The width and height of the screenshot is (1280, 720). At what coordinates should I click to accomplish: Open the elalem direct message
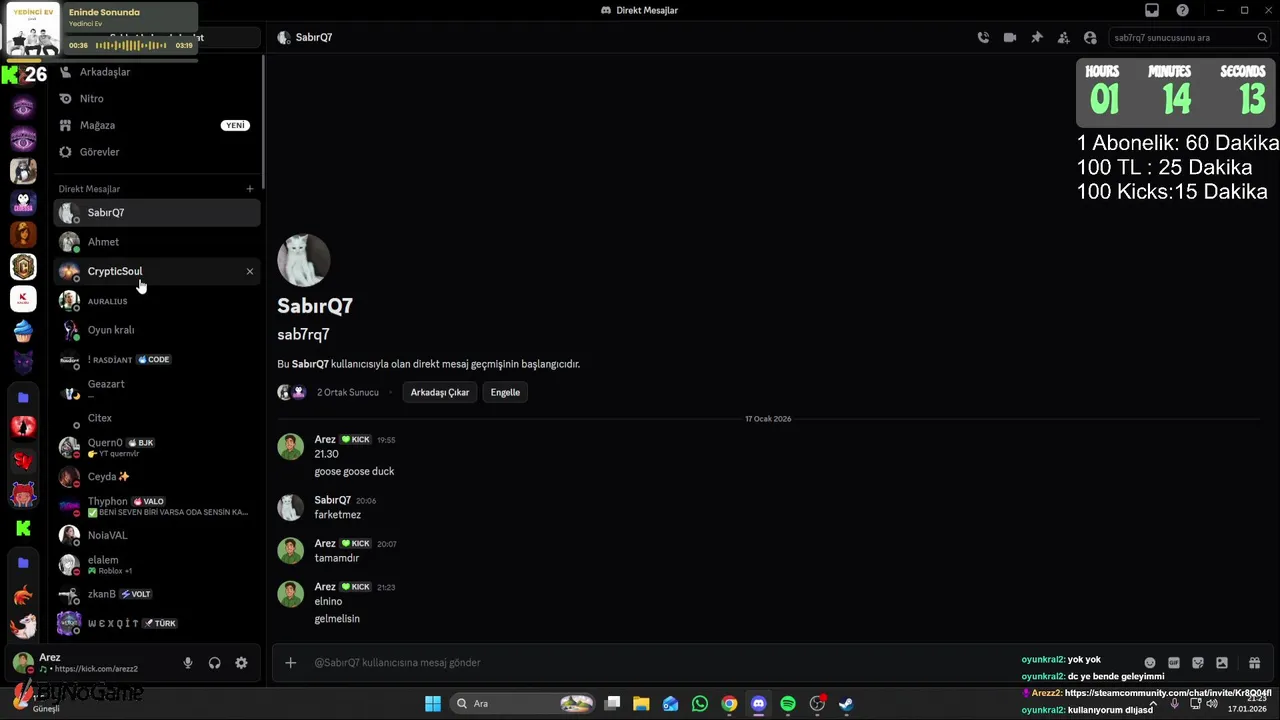[156, 565]
